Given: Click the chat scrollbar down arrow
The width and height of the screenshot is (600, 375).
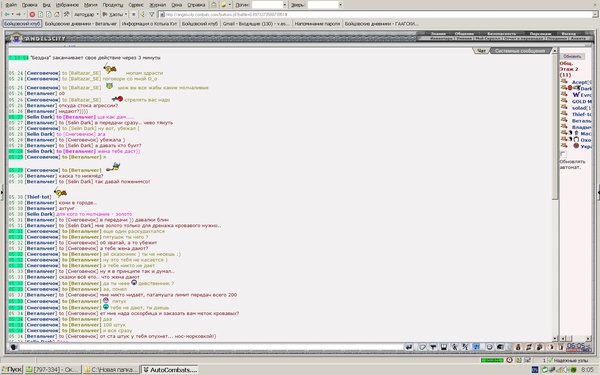Looking at the screenshot, I should 555,339.
